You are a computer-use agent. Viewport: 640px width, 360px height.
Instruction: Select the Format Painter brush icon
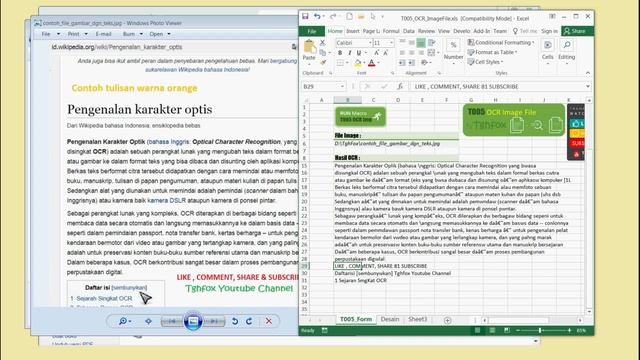tap(322, 62)
